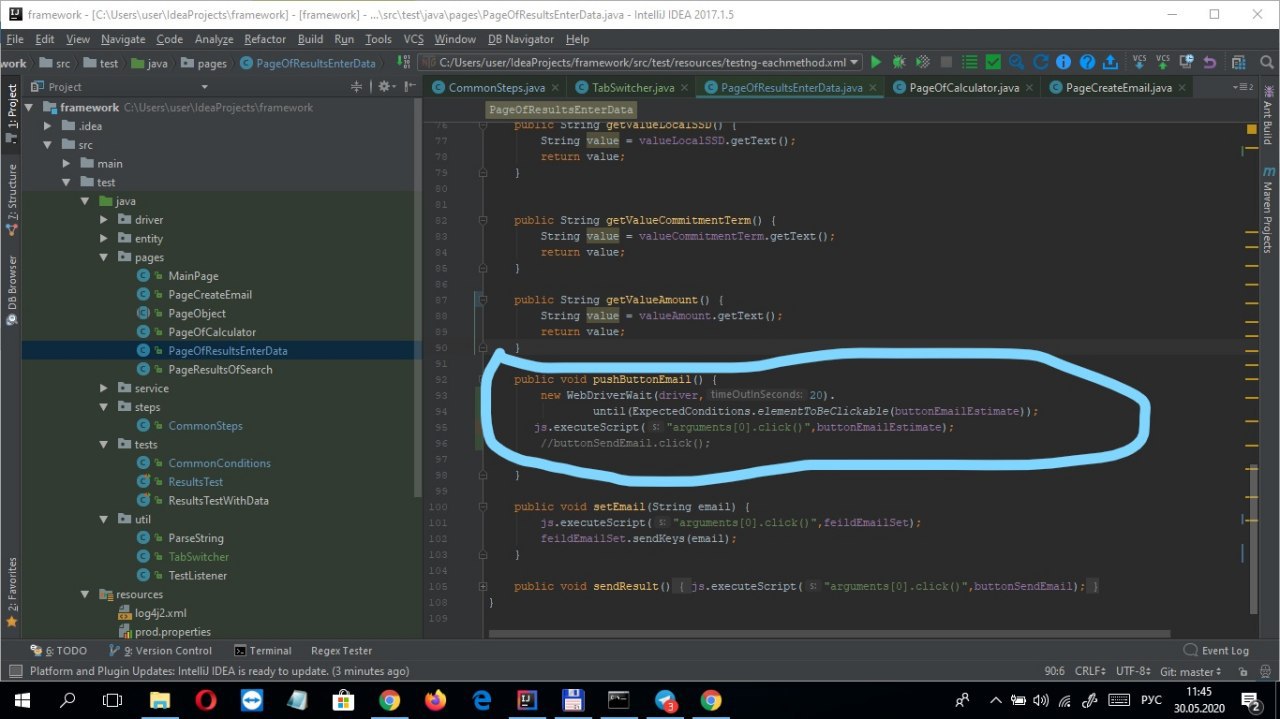Open the Event Log
This screenshot has width=1280, height=719.
pos(1216,650)
